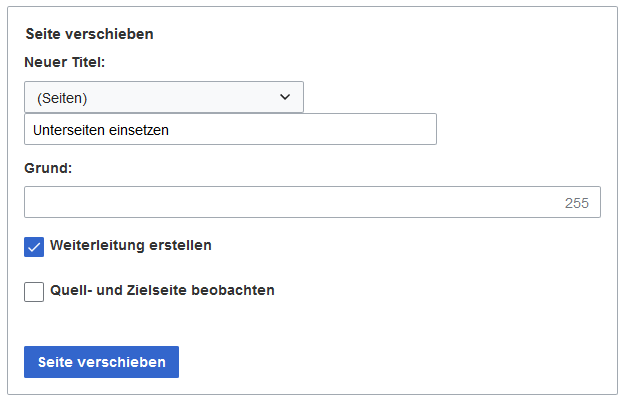The width and height of the screenshot is (625, 404).
Task: Click the Grund: label
Action: click(48, 168)
